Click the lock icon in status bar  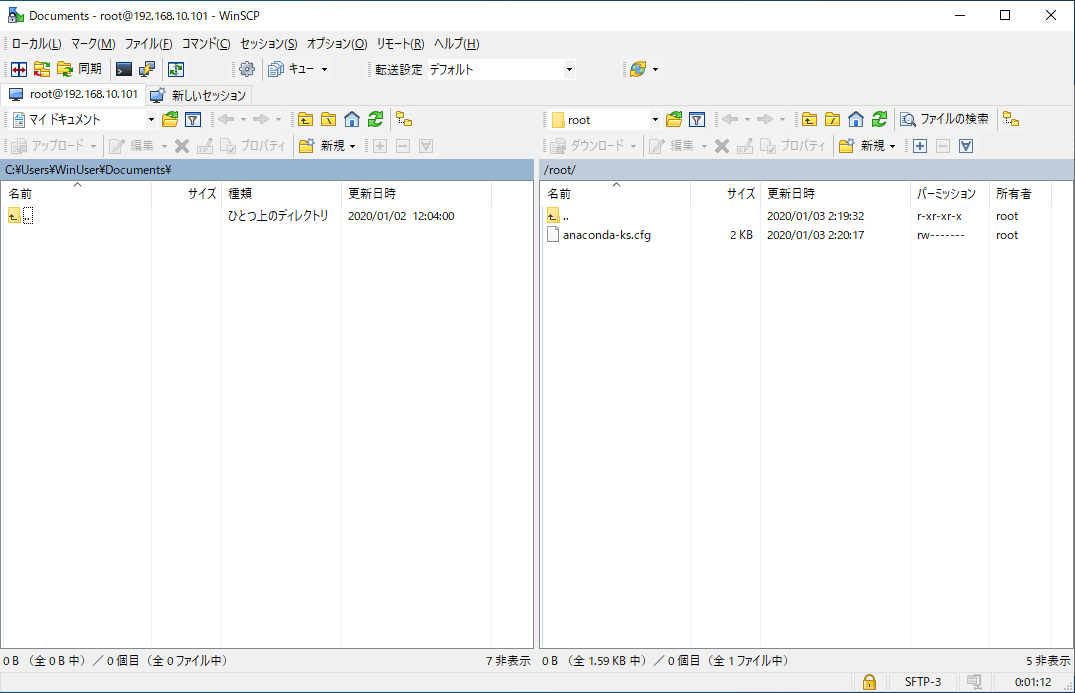click(869, 682)
